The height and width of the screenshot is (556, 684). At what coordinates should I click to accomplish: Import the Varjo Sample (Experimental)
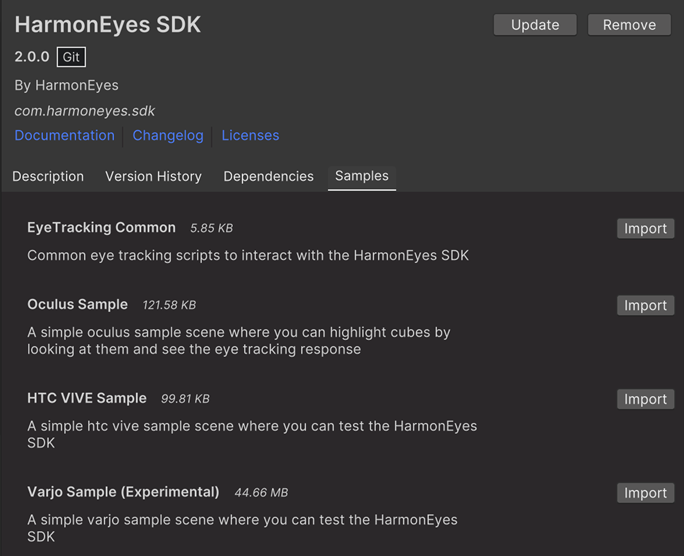click(x=645, y=493)
